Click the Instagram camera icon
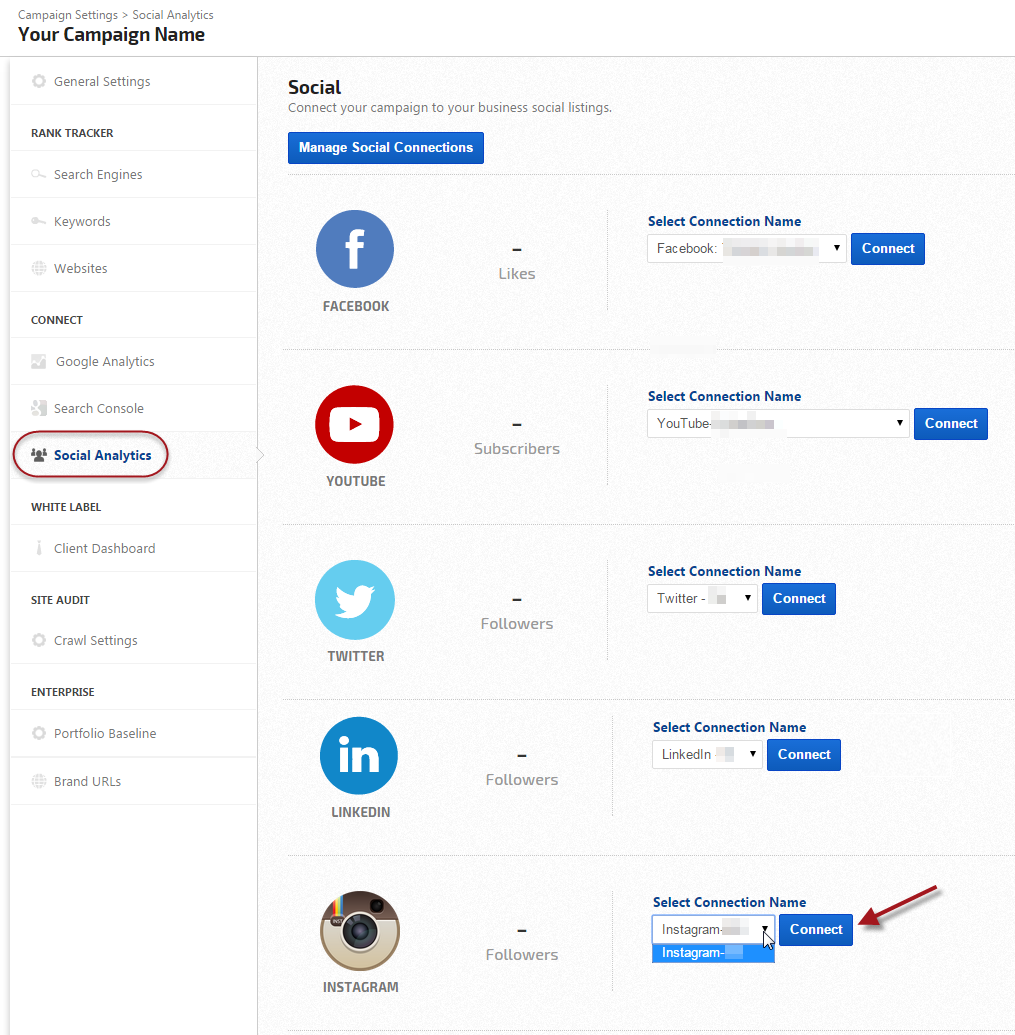Screen dimensions: 1015x1035 point(359,930)
